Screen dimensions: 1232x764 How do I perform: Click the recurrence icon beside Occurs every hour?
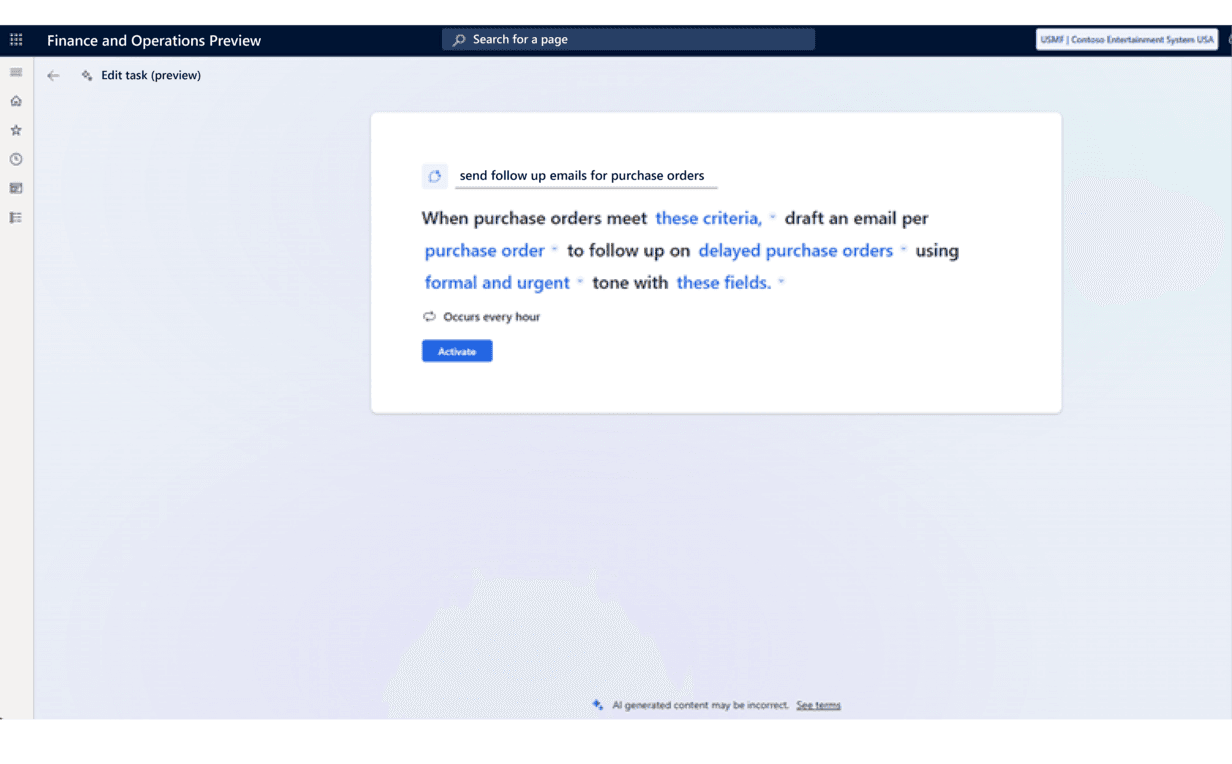[429, 317]
